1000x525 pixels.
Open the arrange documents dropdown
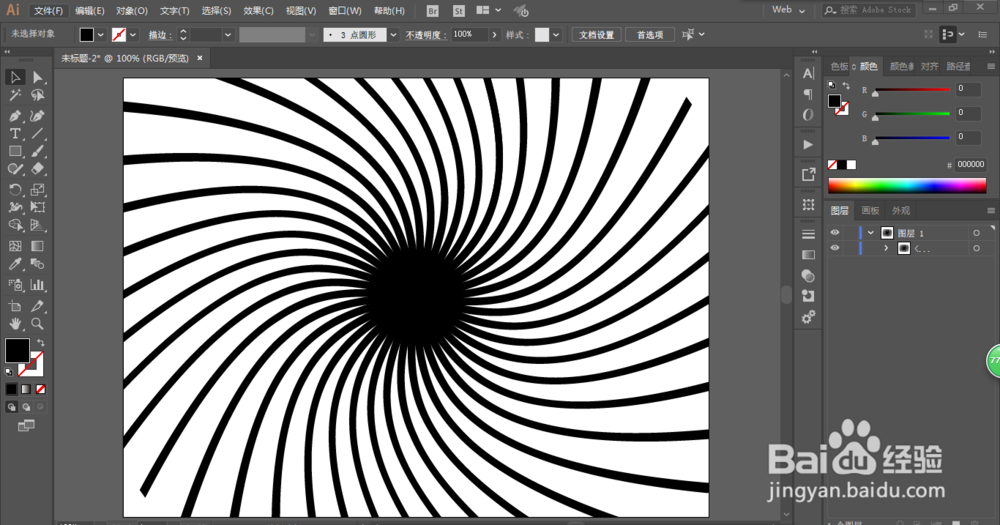[489, 10]
